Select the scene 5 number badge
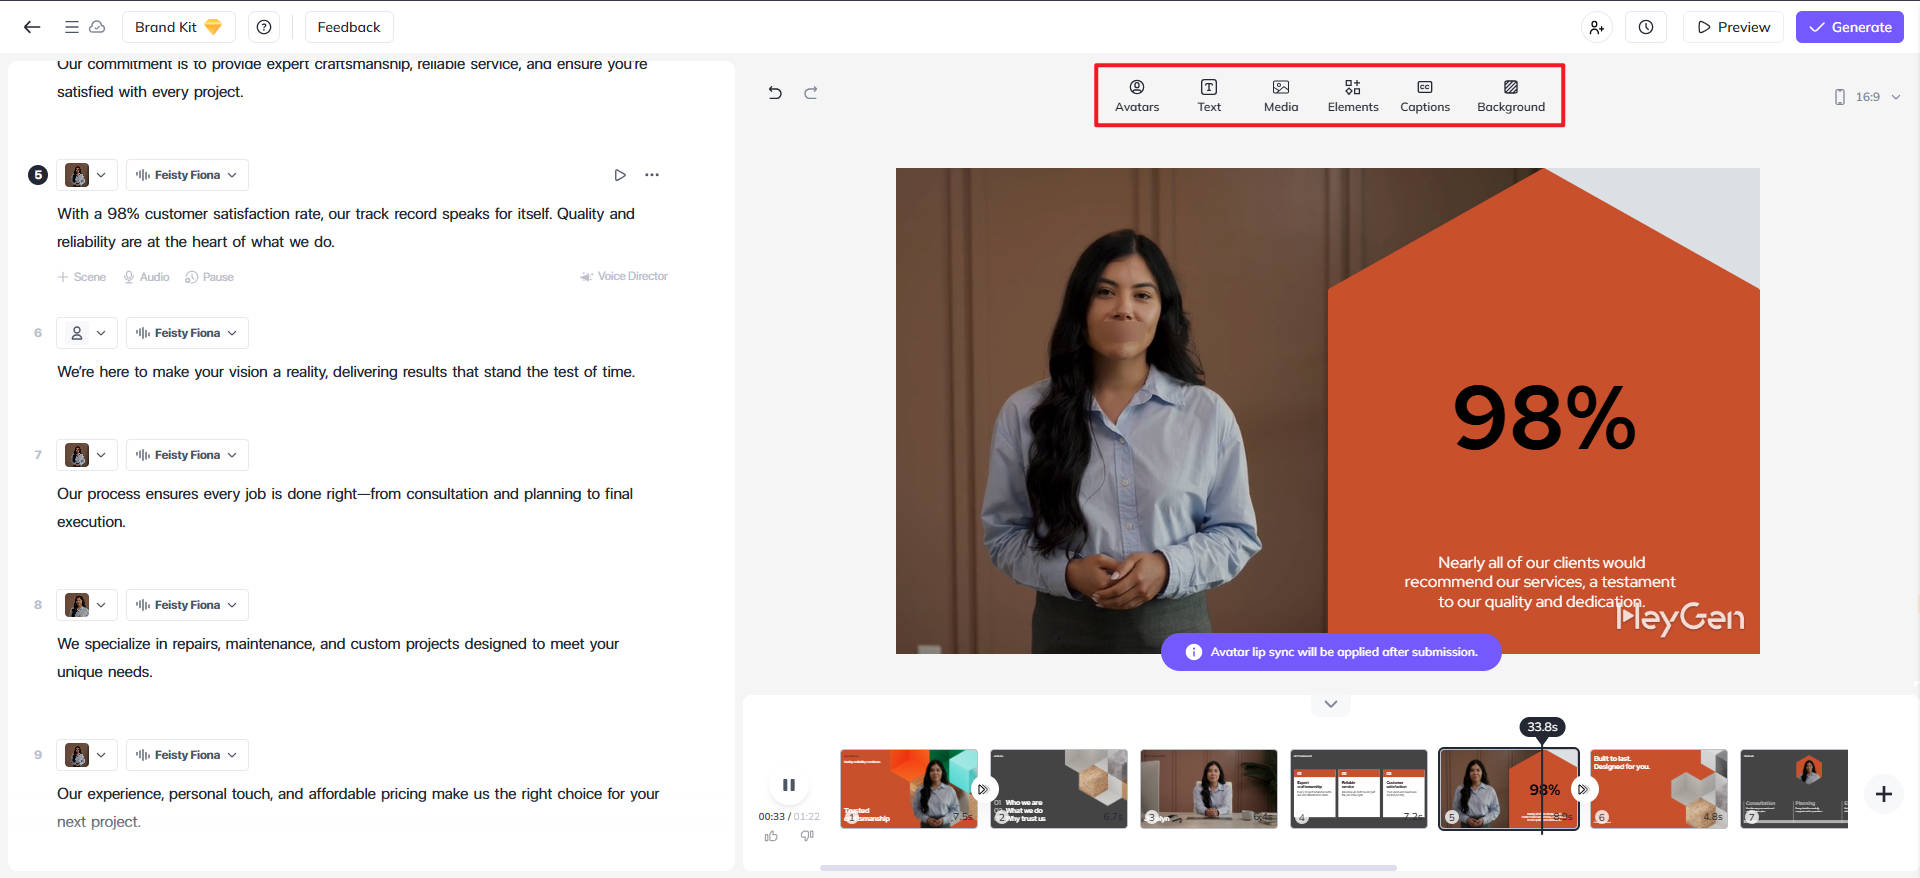Viewport: 1920px width, 878px height. [x=38, y=175]
